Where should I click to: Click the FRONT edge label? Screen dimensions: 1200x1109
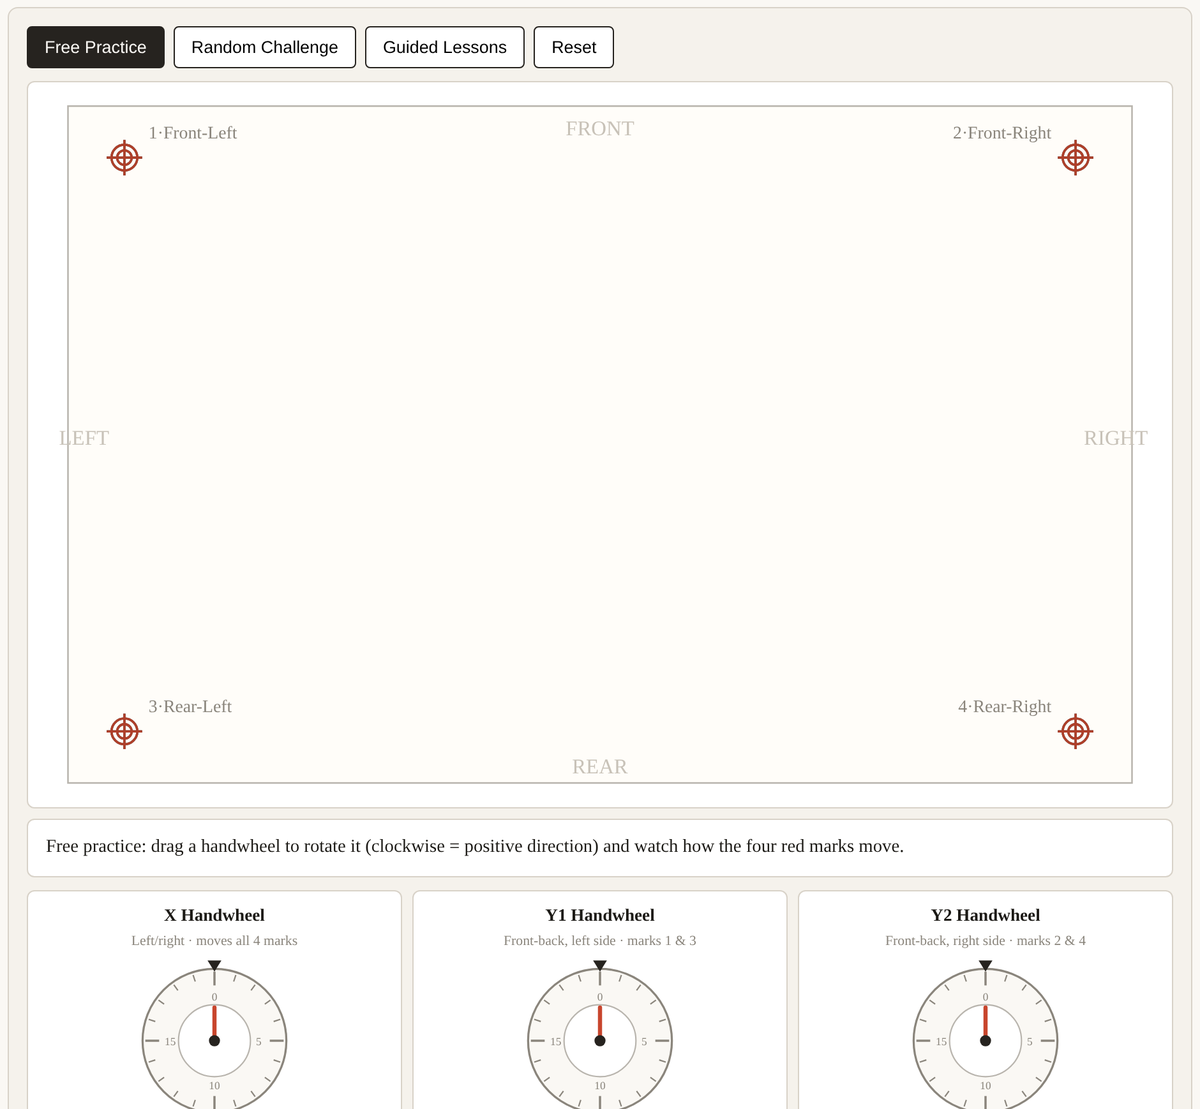pyautogui.click(x=600, y=128)
